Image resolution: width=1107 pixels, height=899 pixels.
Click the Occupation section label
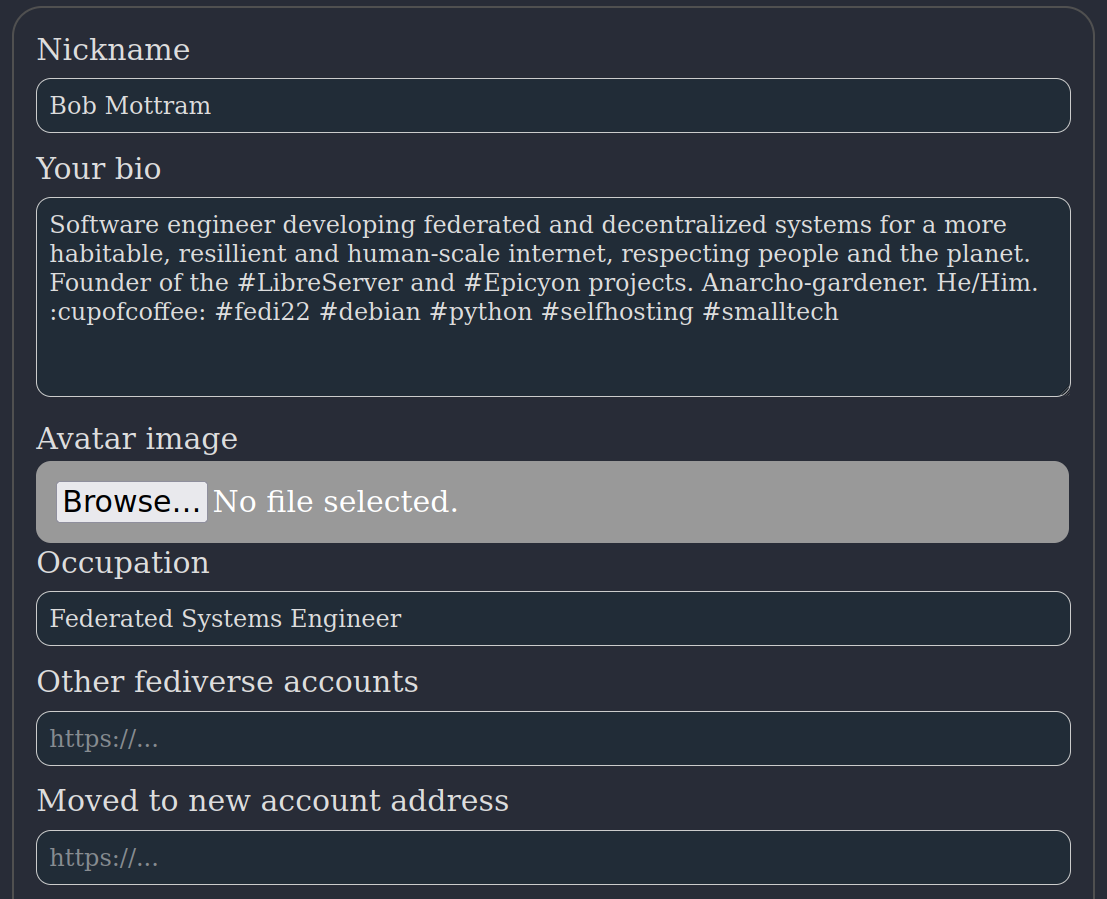pos(122,562)
